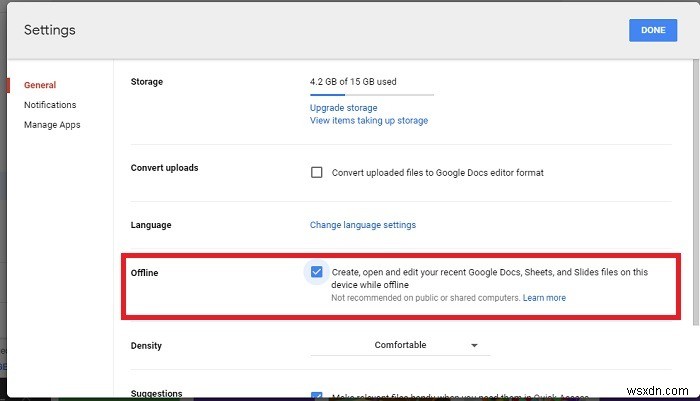700x401 pixels.
Task: Click the settings dialog scrollbar
Action: (696, 192)
